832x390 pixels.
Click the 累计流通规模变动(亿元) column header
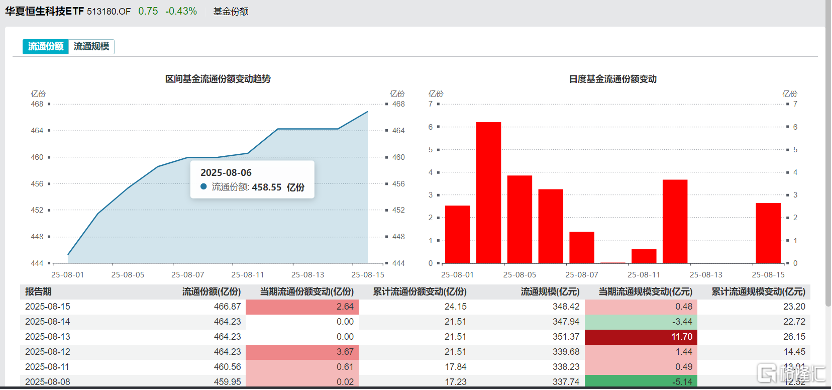click(758, 291)
